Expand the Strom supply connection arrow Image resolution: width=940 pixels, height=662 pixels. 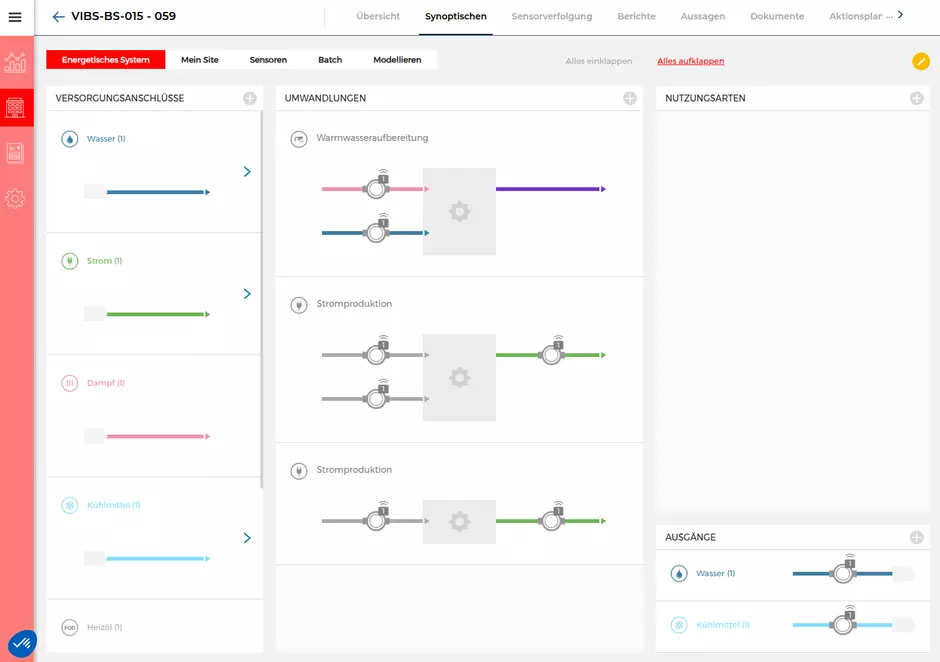247,294
